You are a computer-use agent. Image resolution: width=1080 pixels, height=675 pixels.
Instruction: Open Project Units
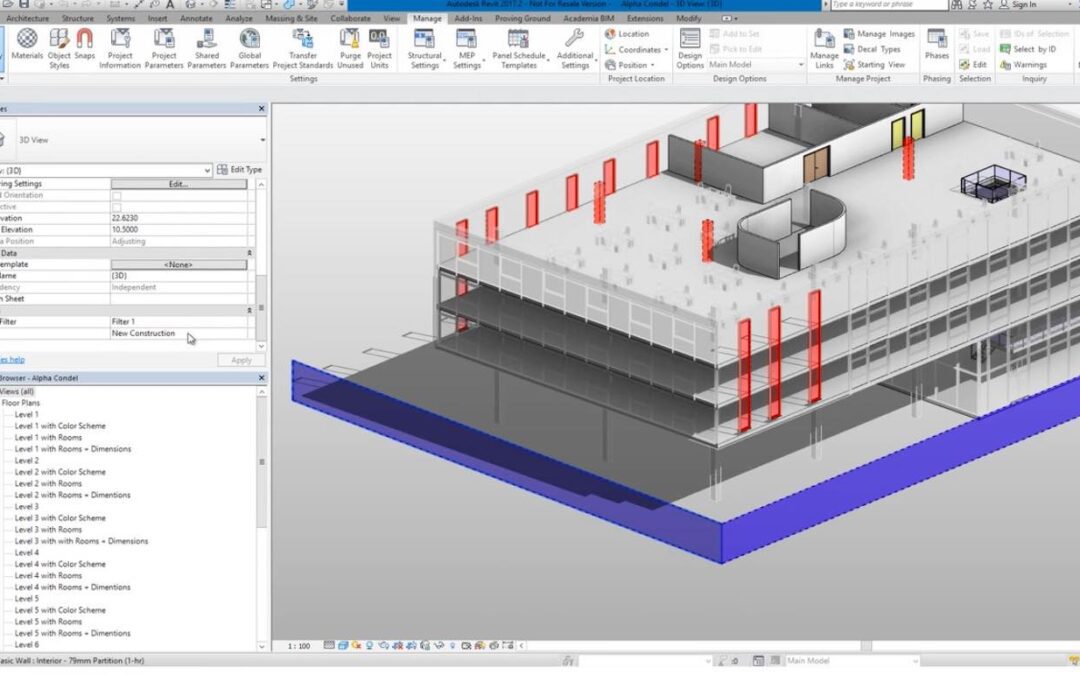379,48
